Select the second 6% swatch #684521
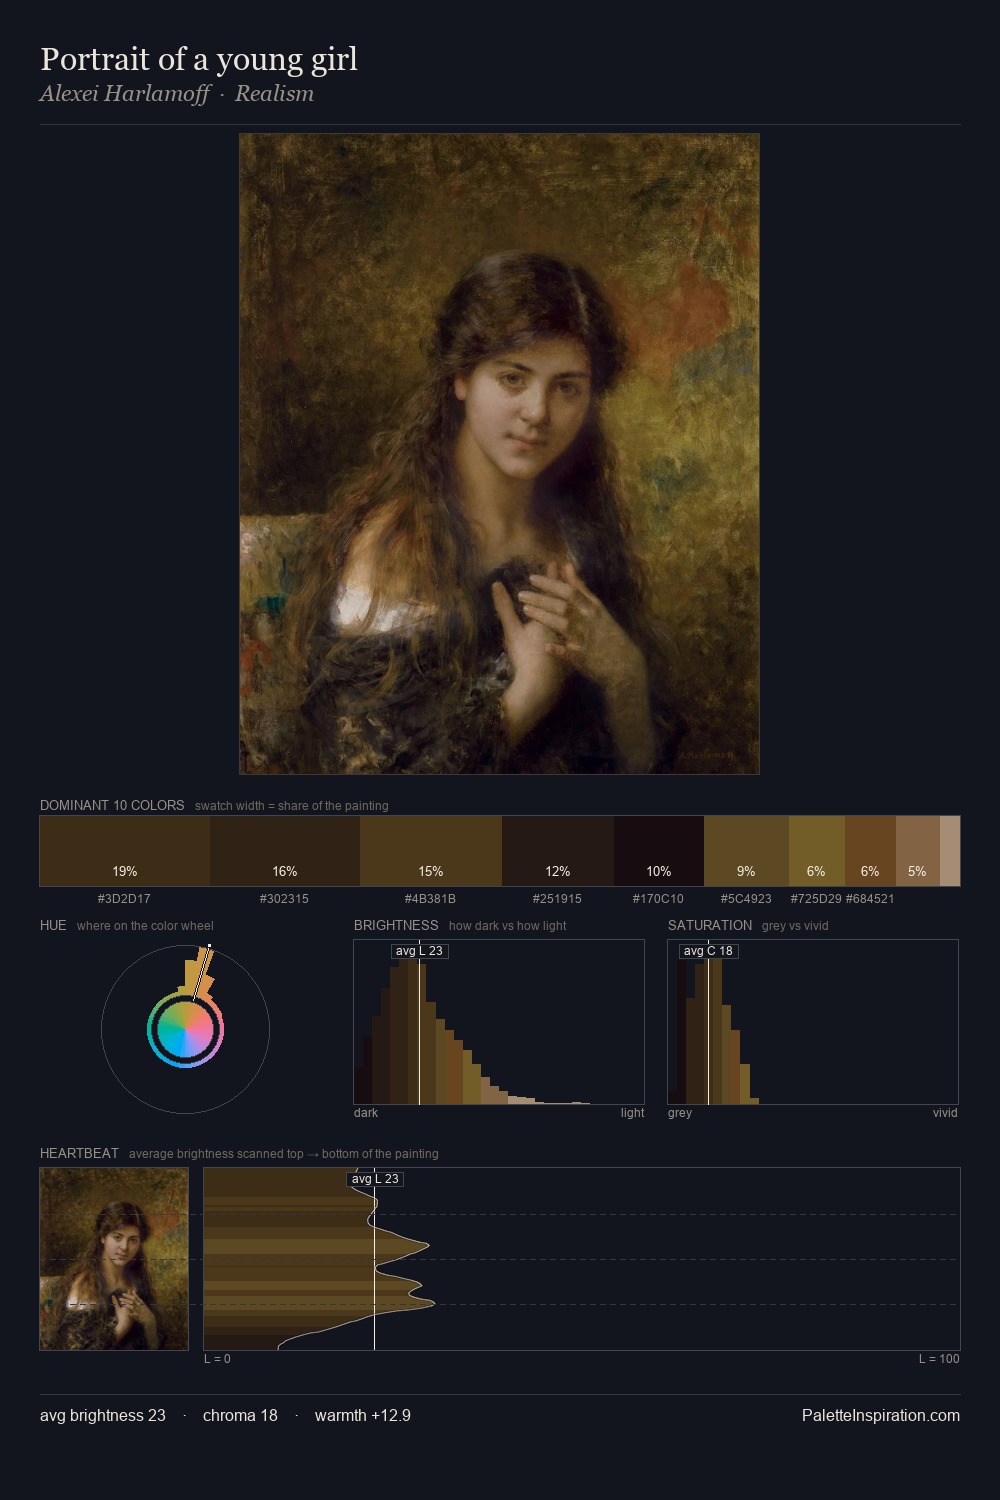The width and height of the screenshot is (1000, 1500). pyautogui.click(x=870, y=851)
